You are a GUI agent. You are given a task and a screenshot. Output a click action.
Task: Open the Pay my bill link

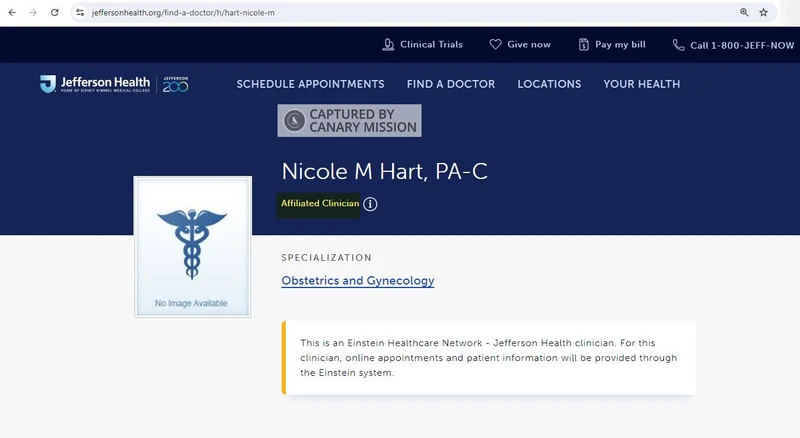click(620, 45)
